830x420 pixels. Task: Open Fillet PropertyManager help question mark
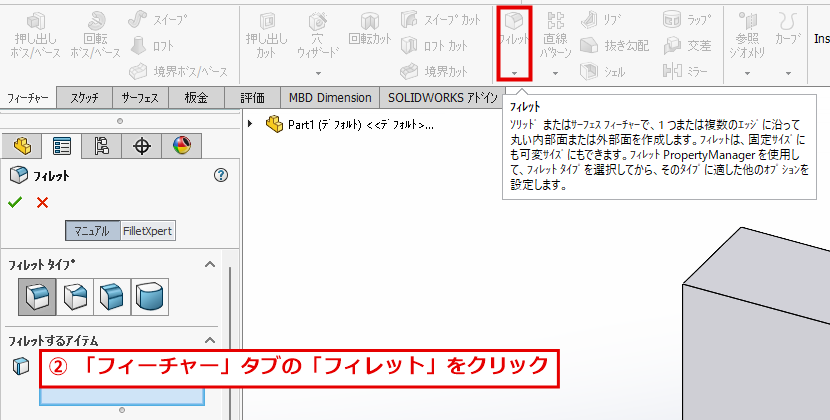[221, 175]
